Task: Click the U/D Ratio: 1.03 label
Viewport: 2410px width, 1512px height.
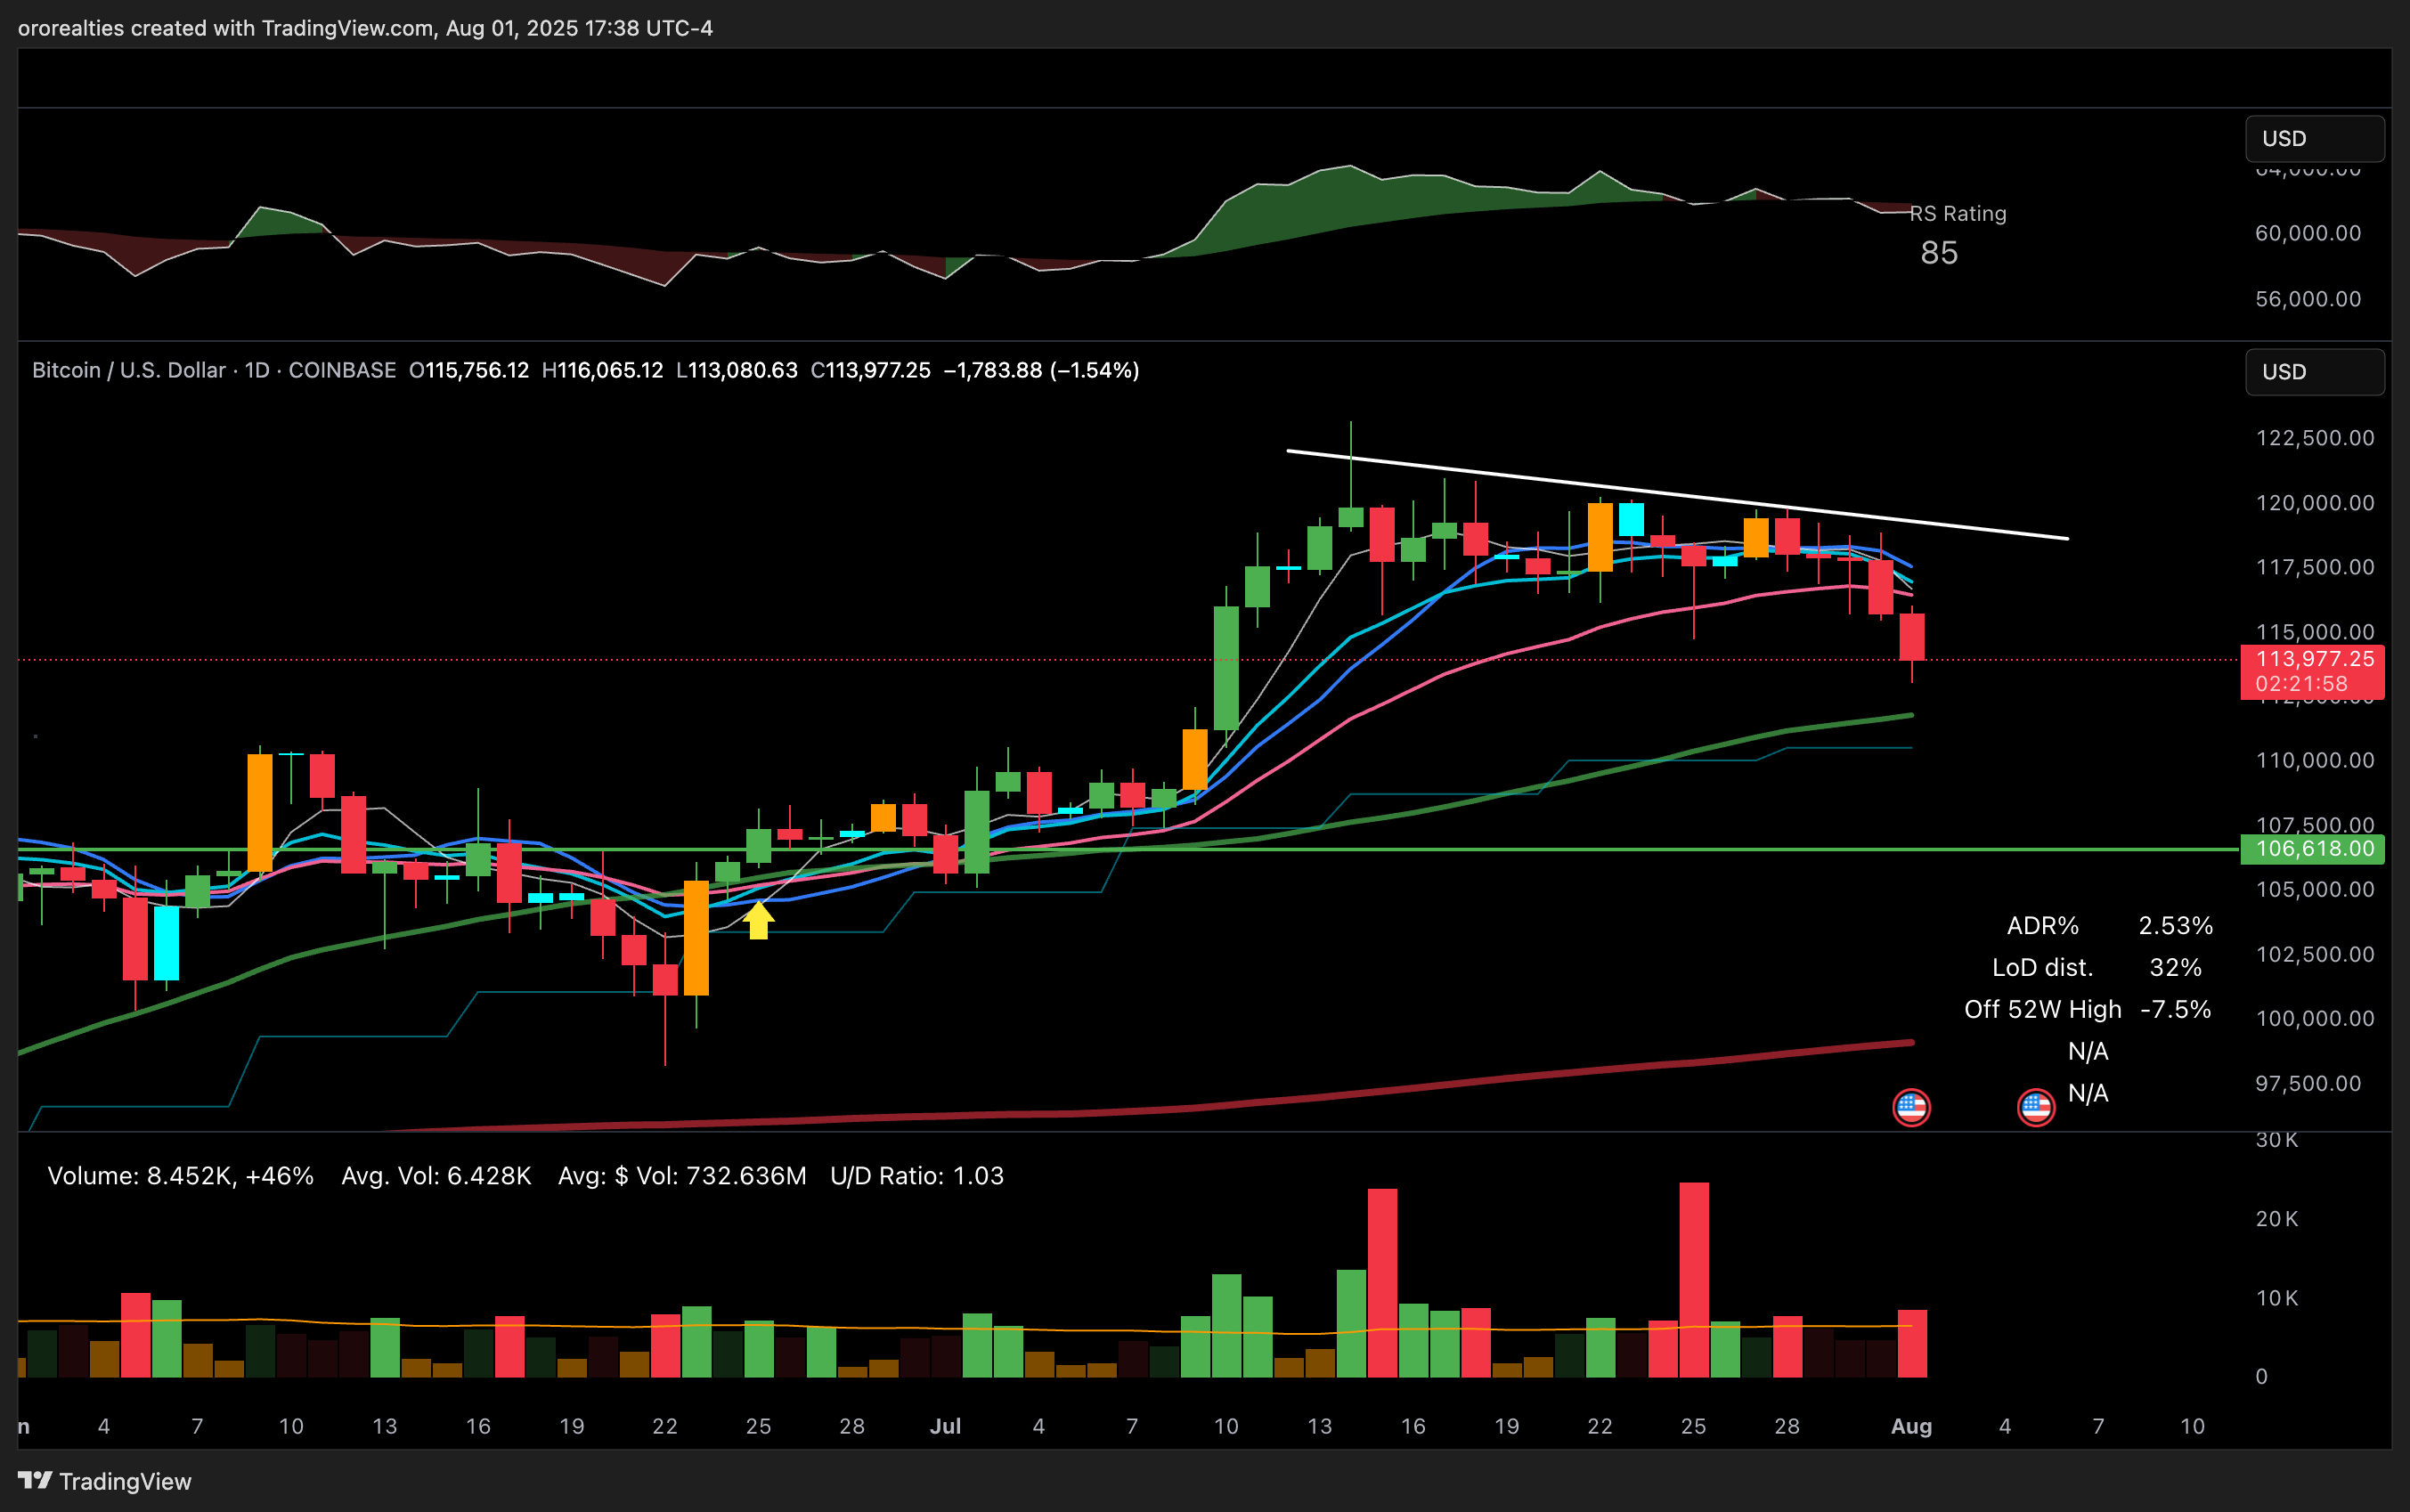Action: 916,1176
